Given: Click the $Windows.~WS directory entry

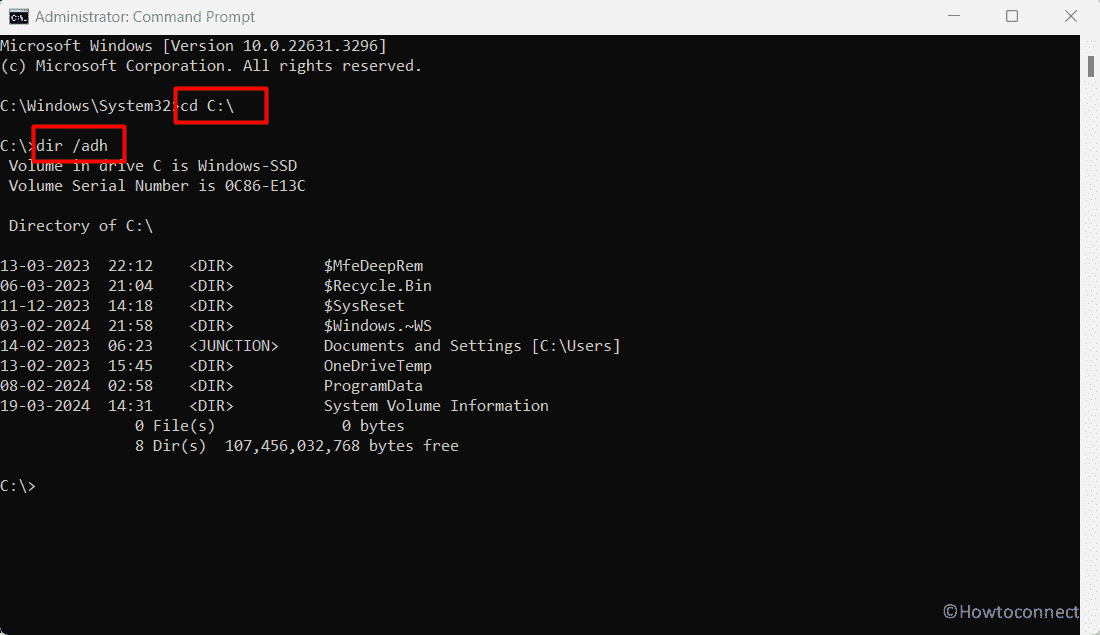Looking at the screenshot, I should tap(377, 326).
